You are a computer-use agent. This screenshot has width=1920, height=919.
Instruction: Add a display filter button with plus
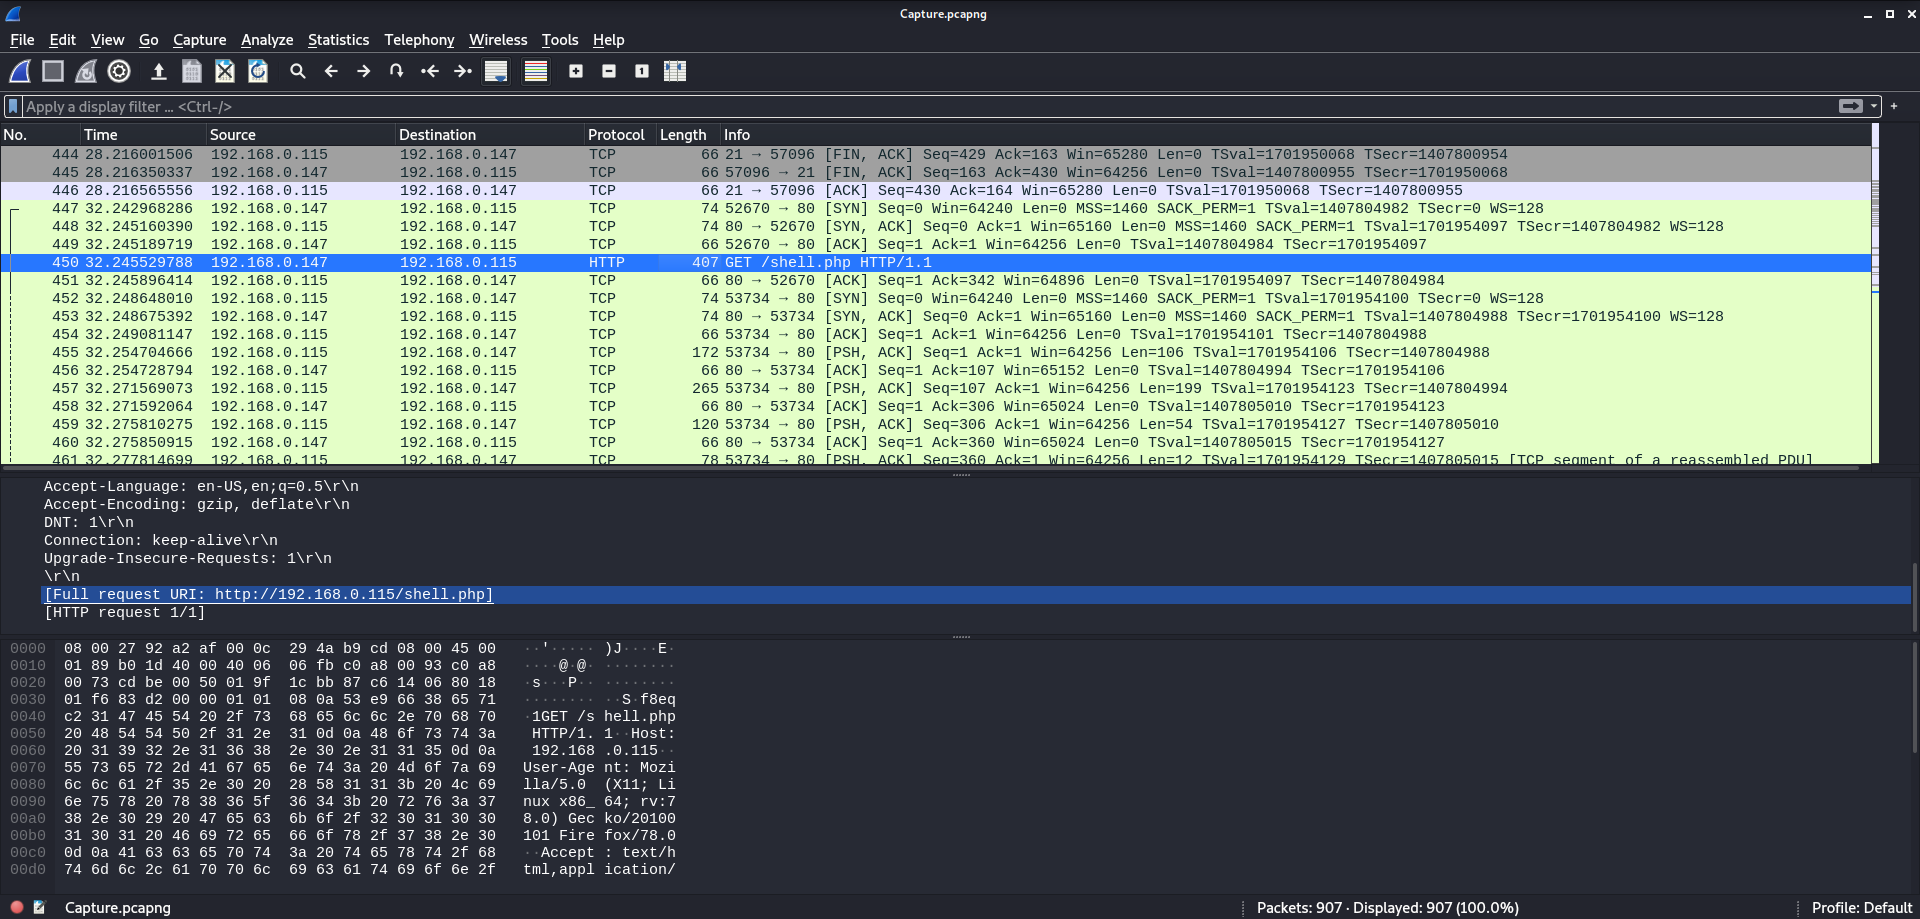point(1894,106)
